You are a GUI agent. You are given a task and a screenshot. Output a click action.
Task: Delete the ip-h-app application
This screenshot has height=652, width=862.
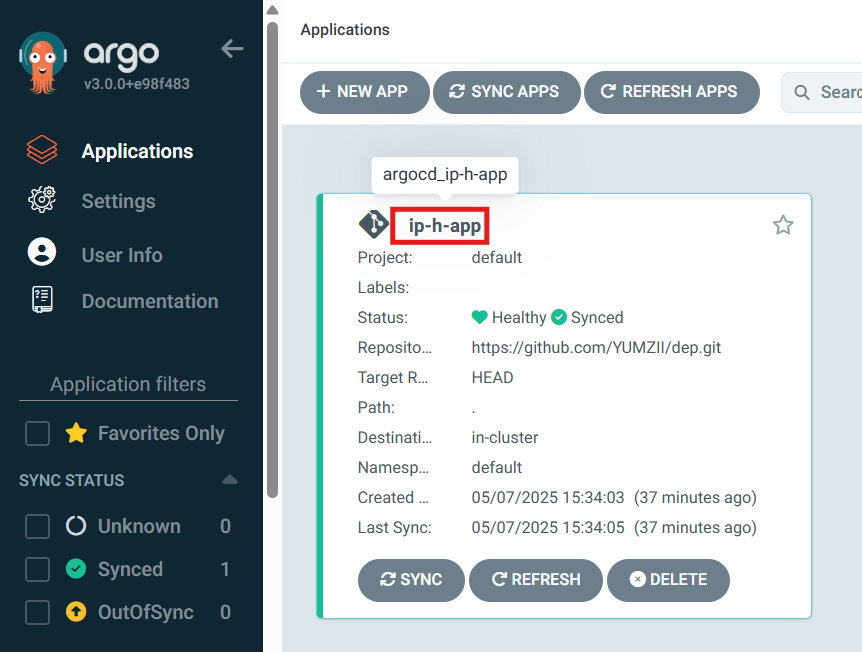pyautogui.click(x=668, y=580)
